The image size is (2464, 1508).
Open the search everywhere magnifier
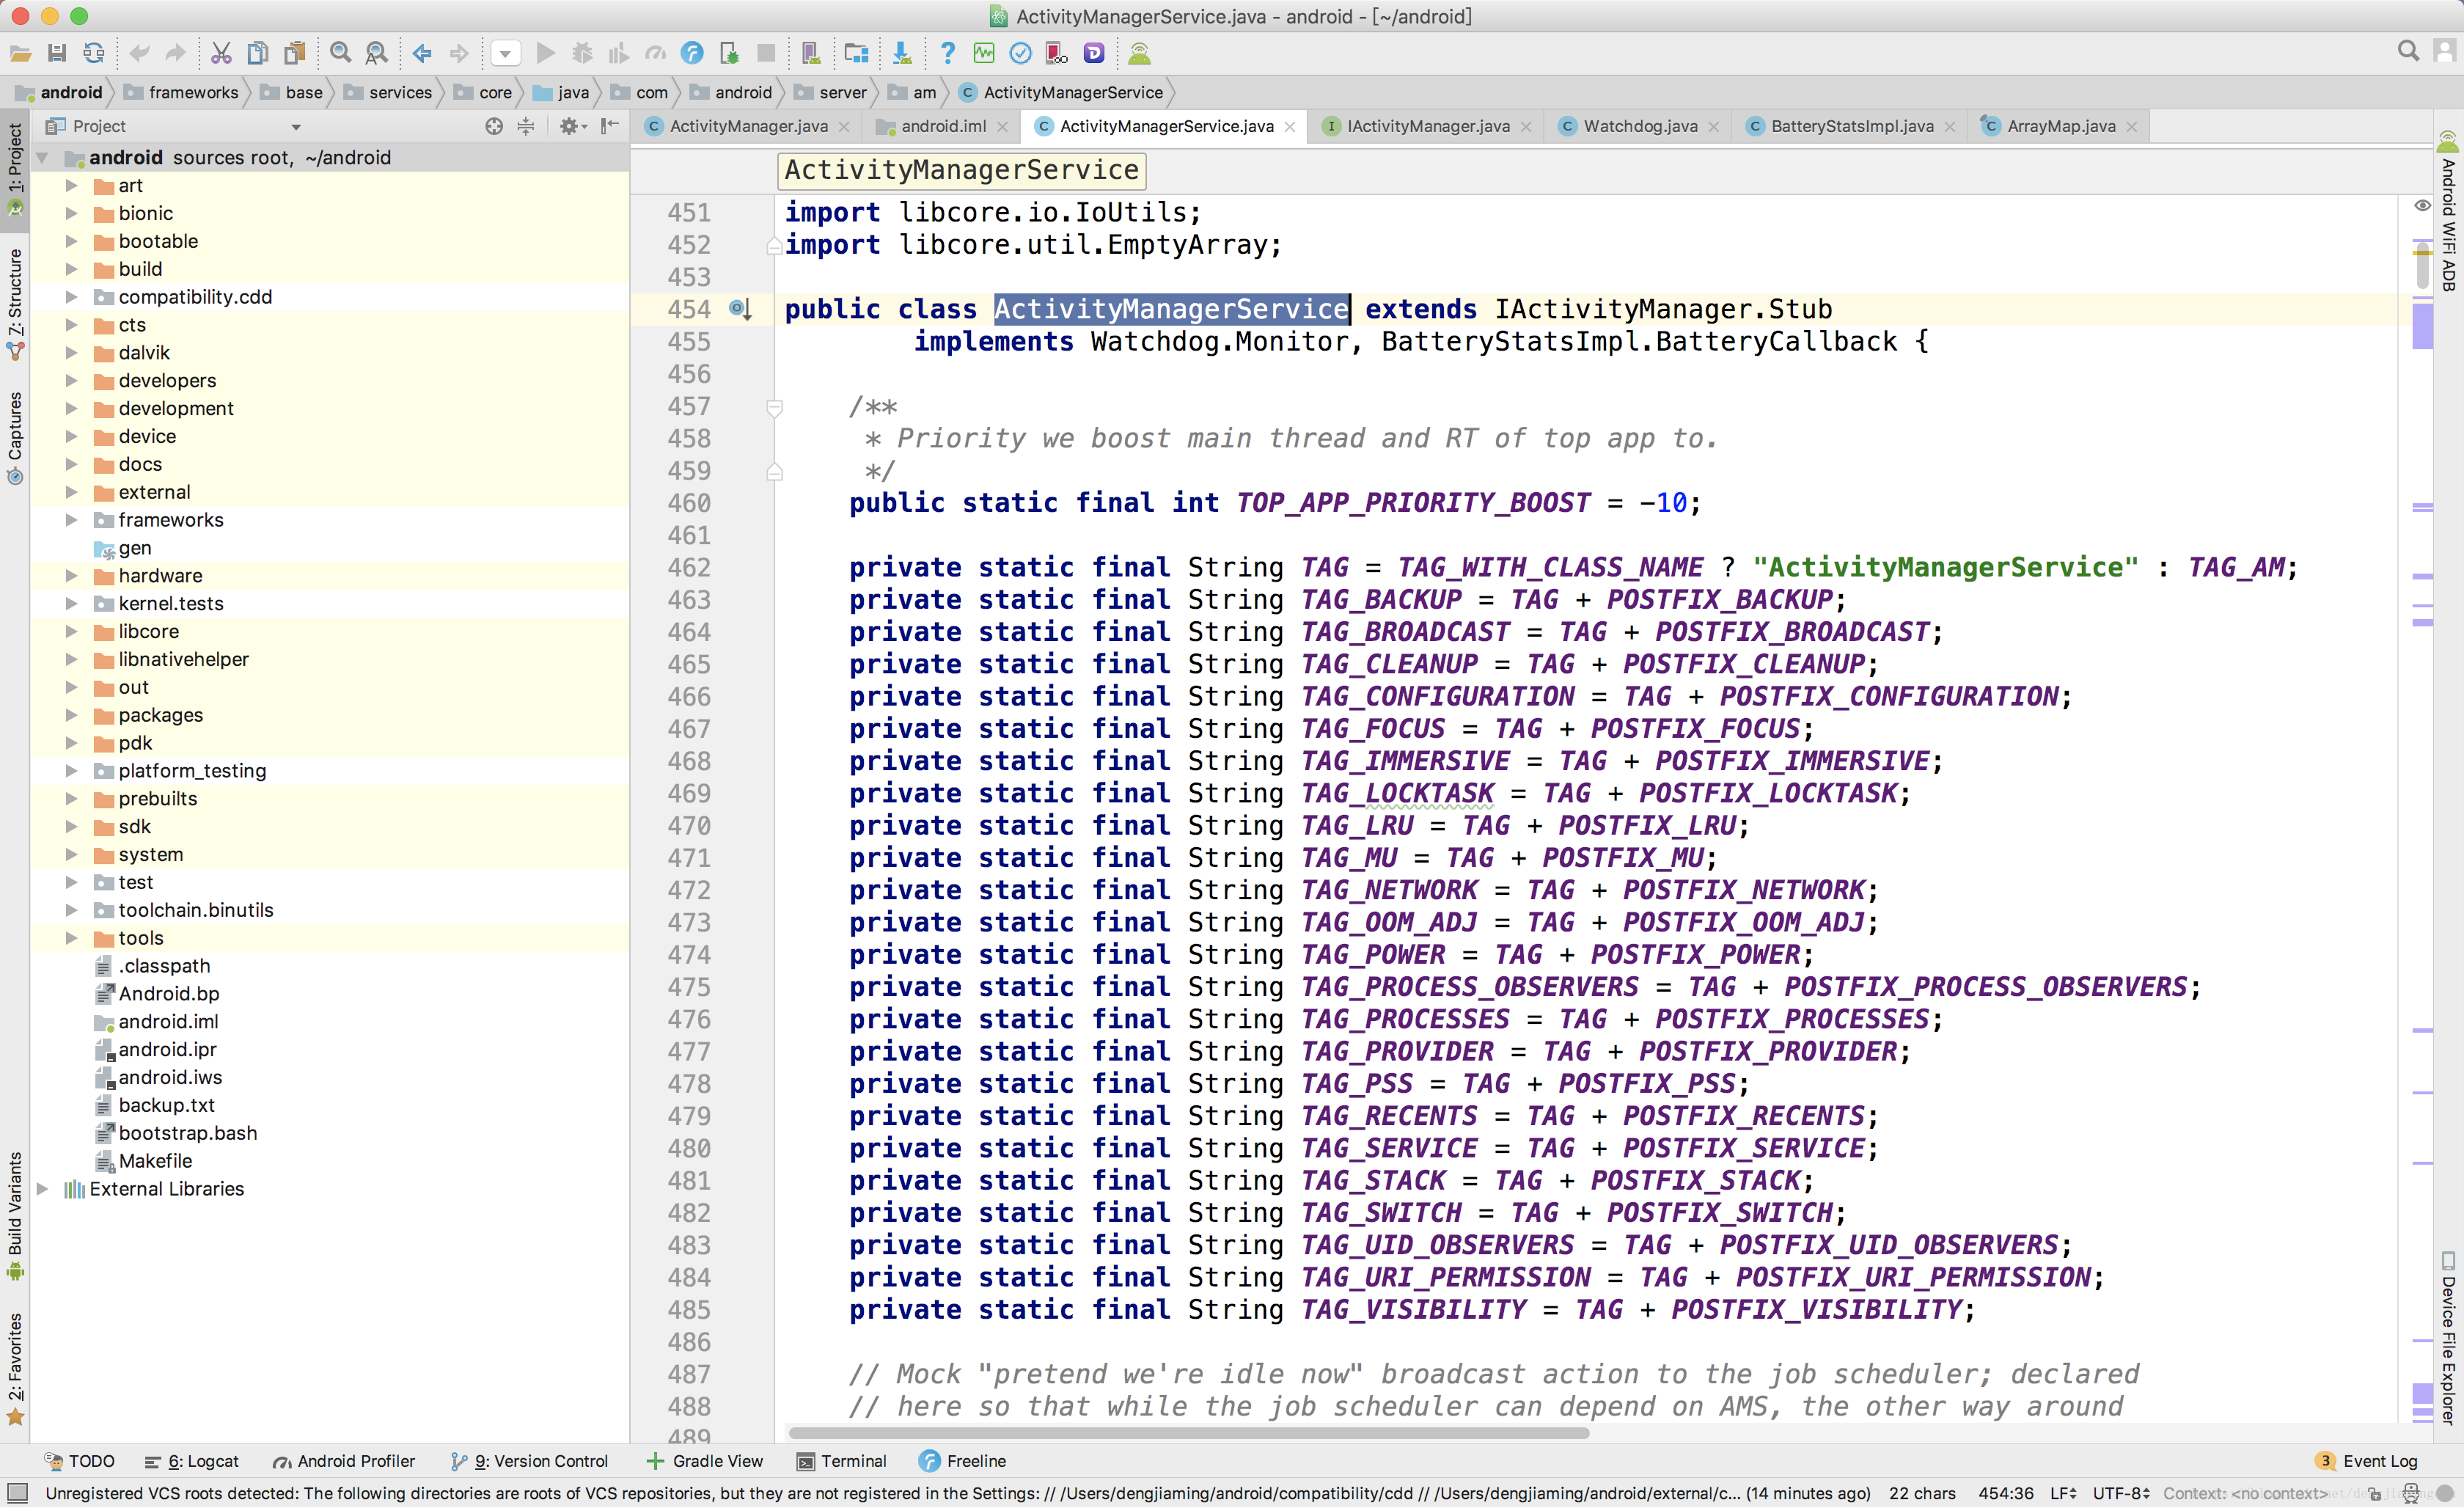click(2408, 51)
